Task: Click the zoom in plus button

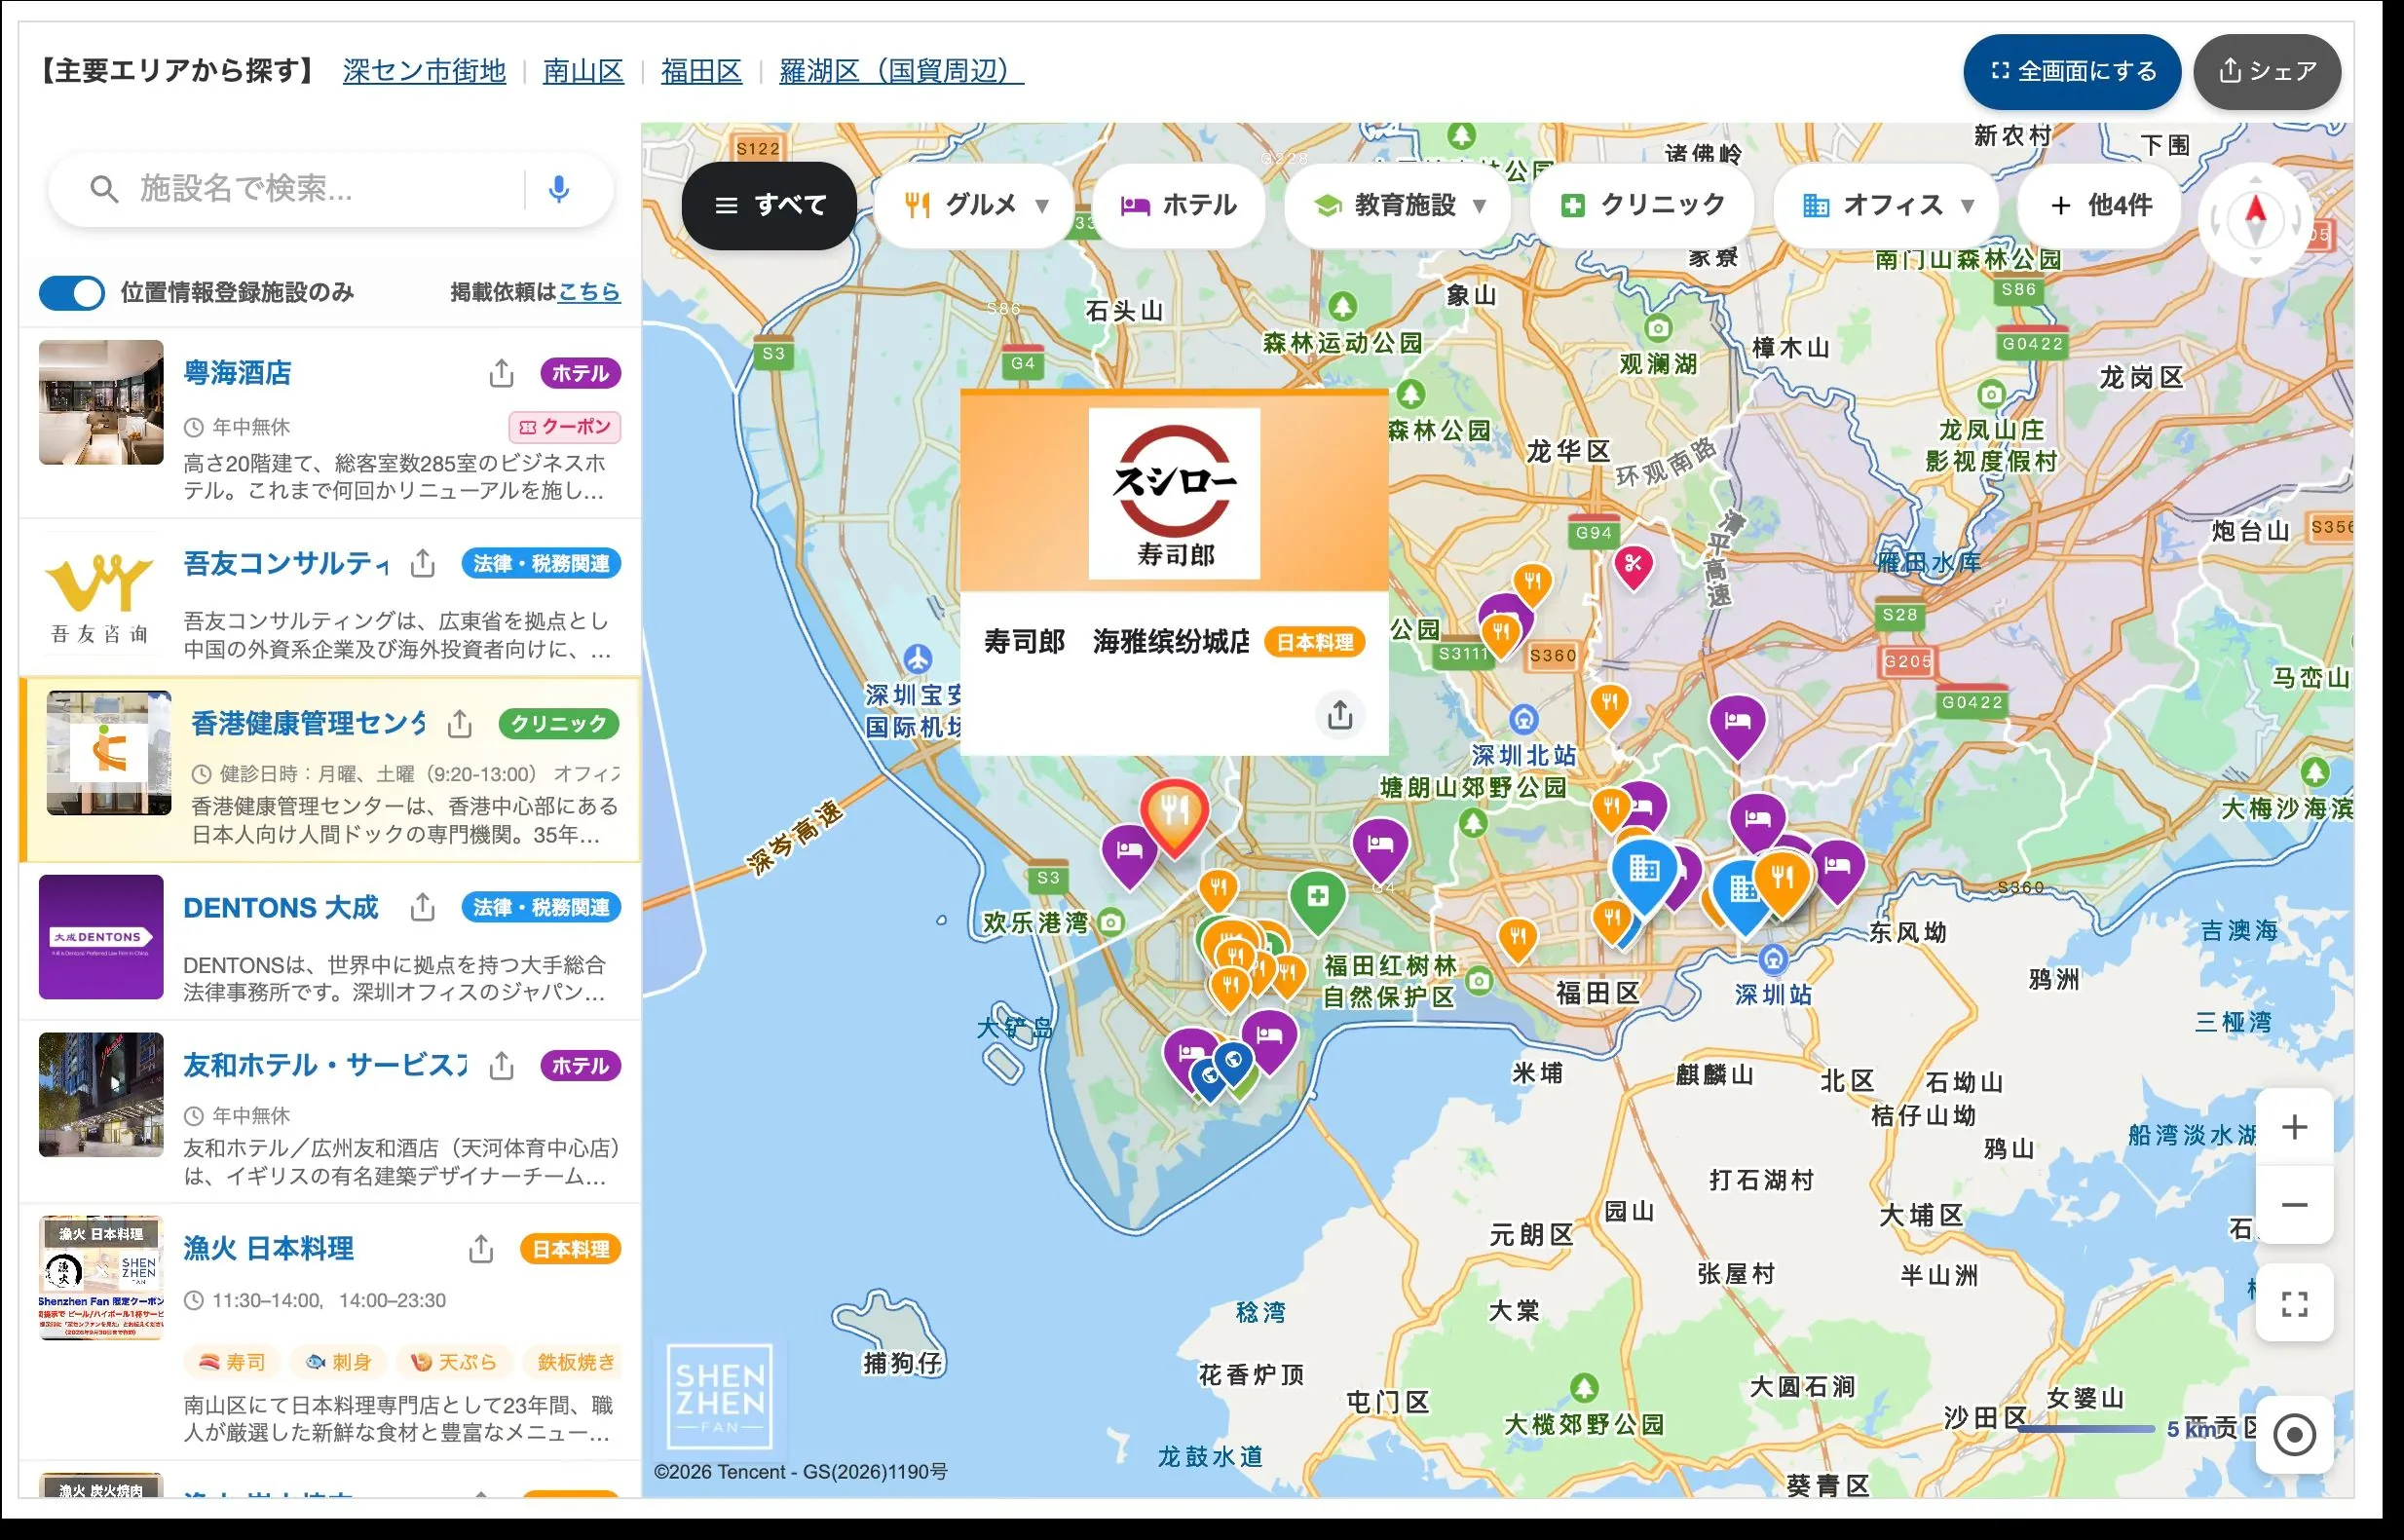Action: coord(2295,1128)
